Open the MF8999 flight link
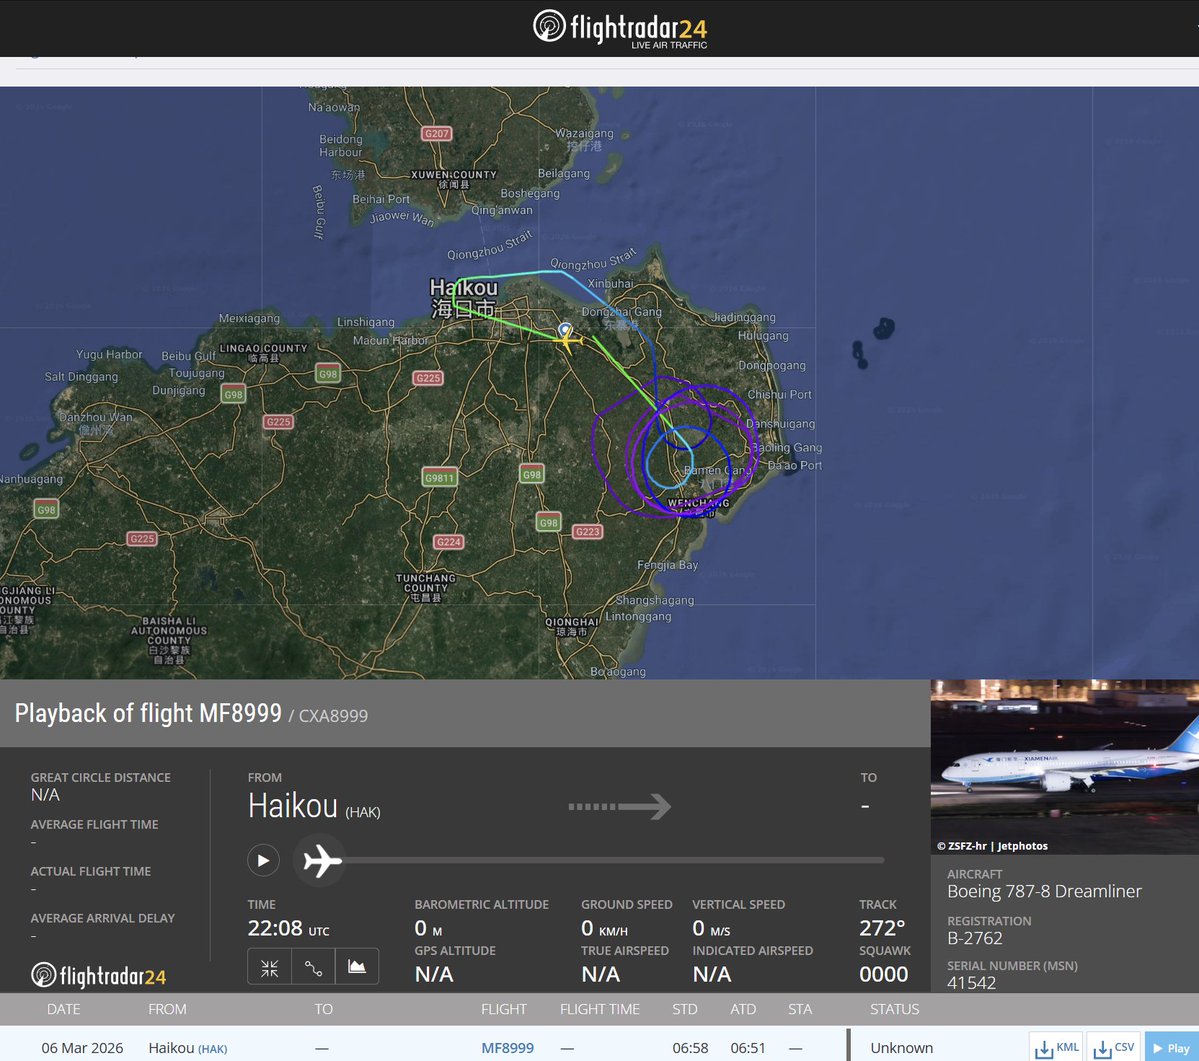1199x1061 pixels. [507, 1048]
